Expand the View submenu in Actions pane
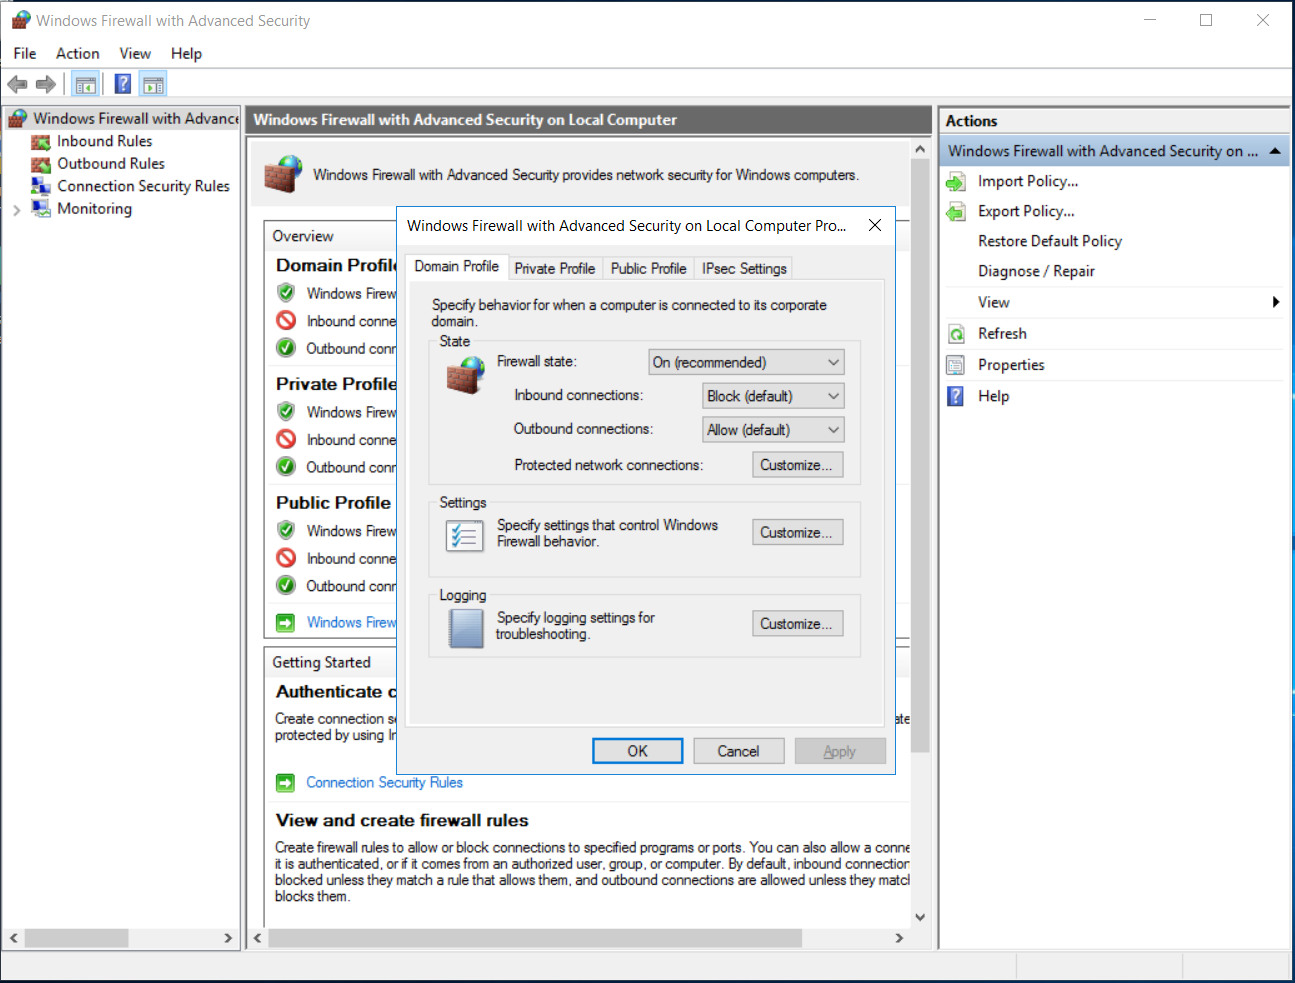The image size is (1295, 983). click(x=1276, y=302)
